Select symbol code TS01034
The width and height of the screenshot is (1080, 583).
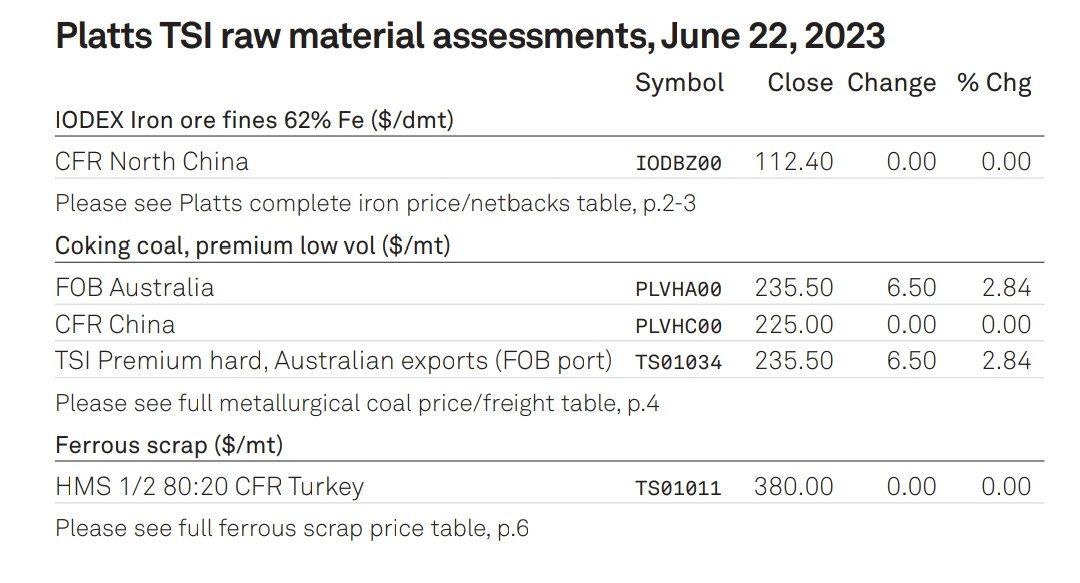coord(678,362)
